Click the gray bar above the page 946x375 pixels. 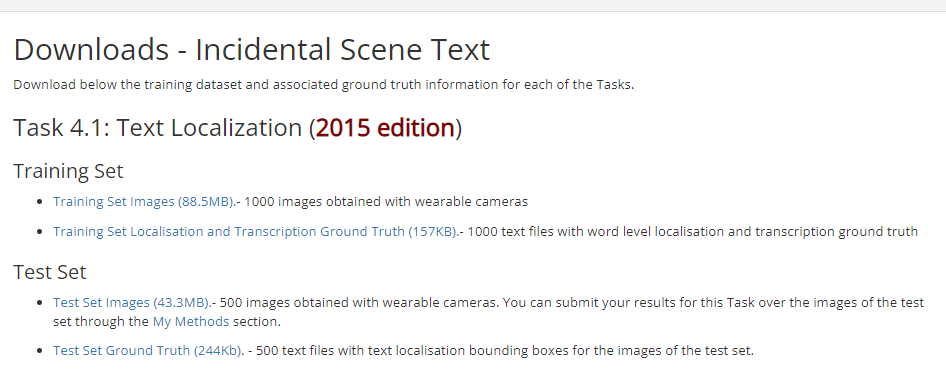coord(473,5)
